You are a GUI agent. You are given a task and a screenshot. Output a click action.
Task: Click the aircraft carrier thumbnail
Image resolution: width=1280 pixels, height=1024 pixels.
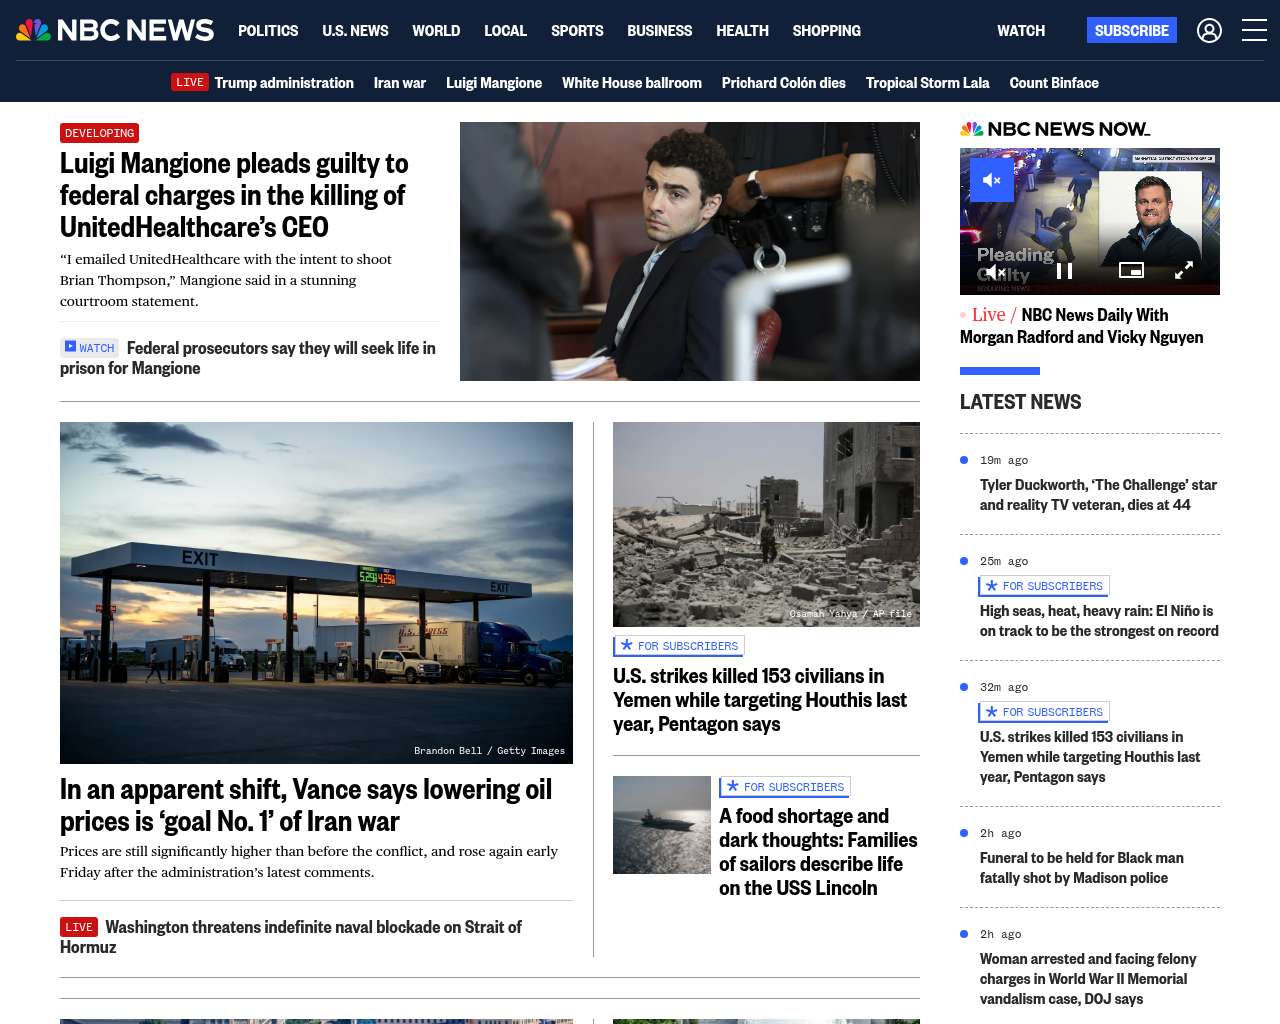point(662,825)
